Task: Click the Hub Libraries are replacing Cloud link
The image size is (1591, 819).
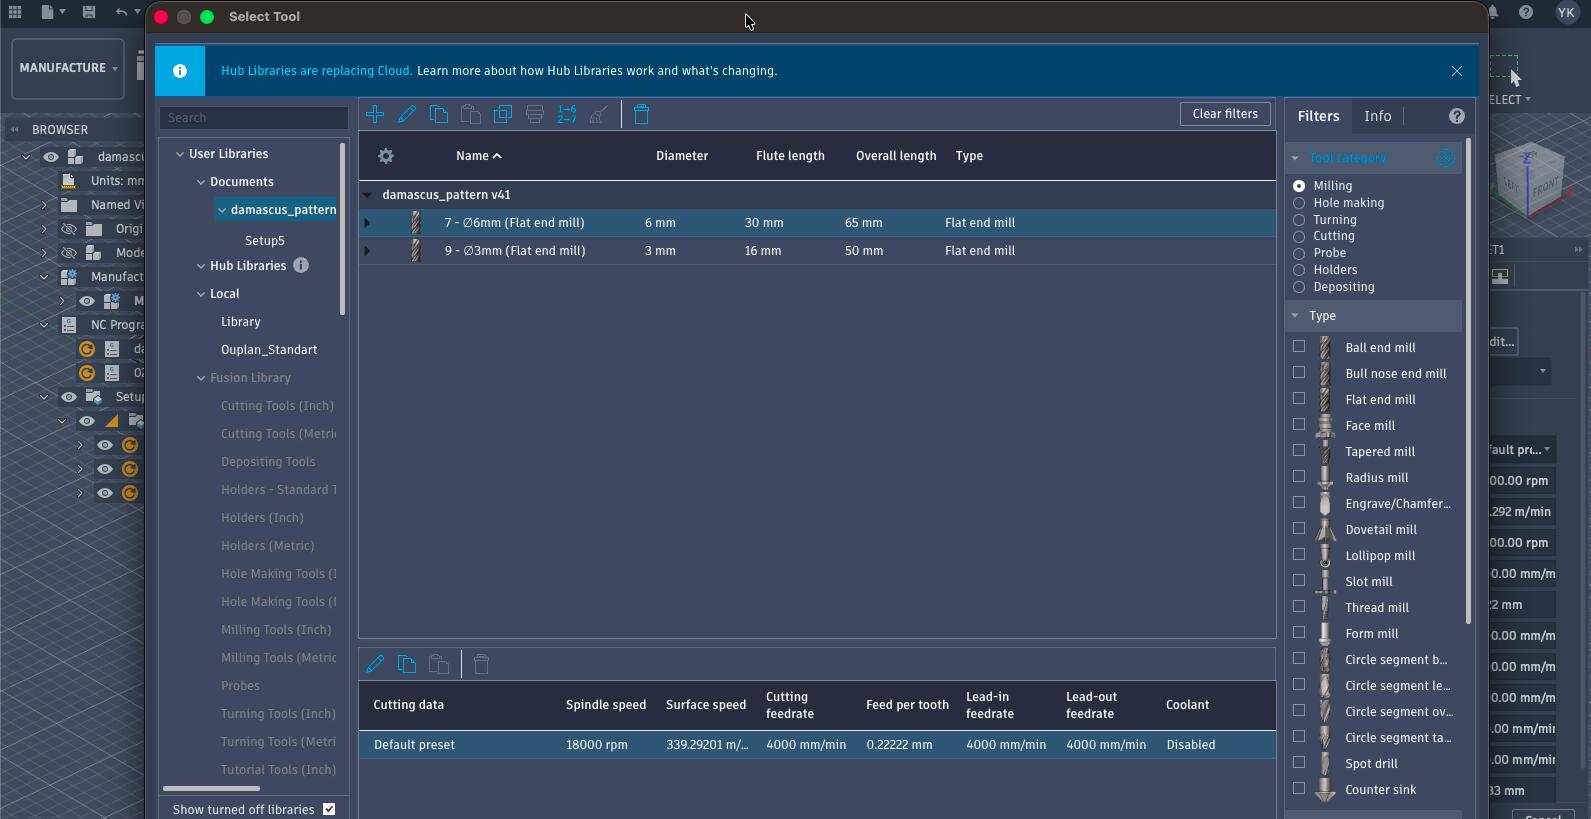Action: (x=316, y=71)
